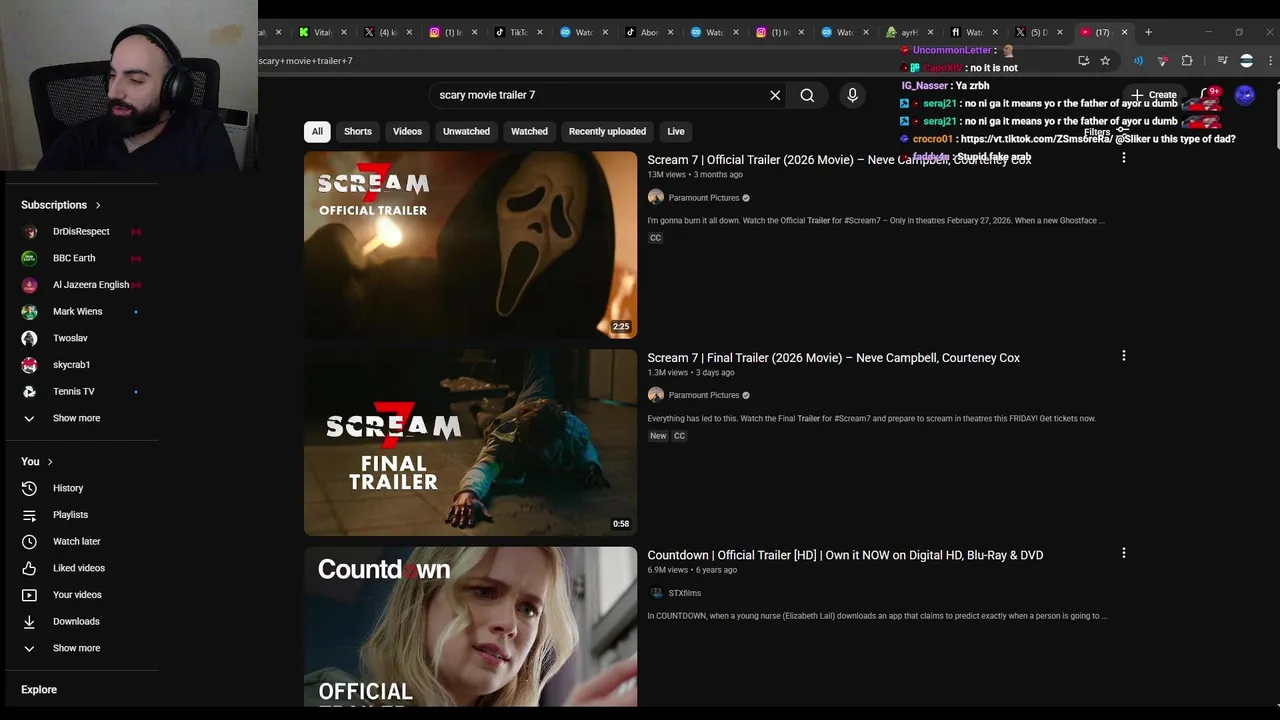The height and width of the screenshot is (720, 1280).
Task: Open Your videos page
Action: click(x=77, y=595)
